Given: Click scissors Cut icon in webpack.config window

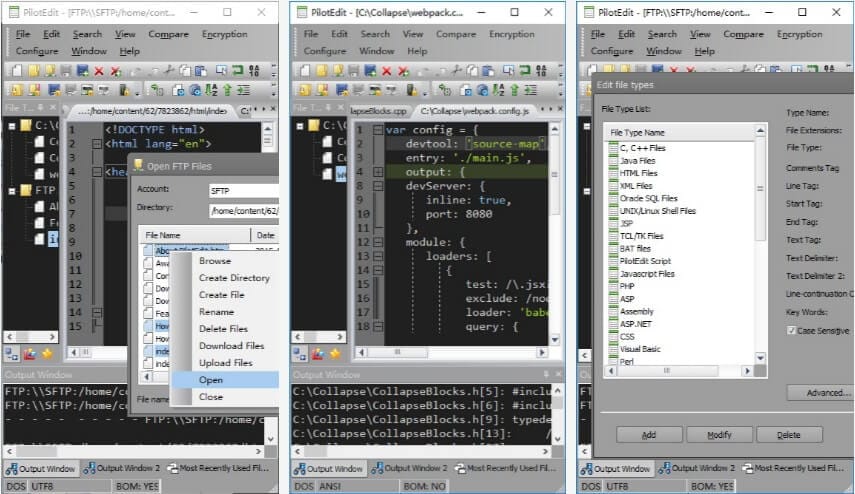Looking at the screenshot, I should [456, 70].
